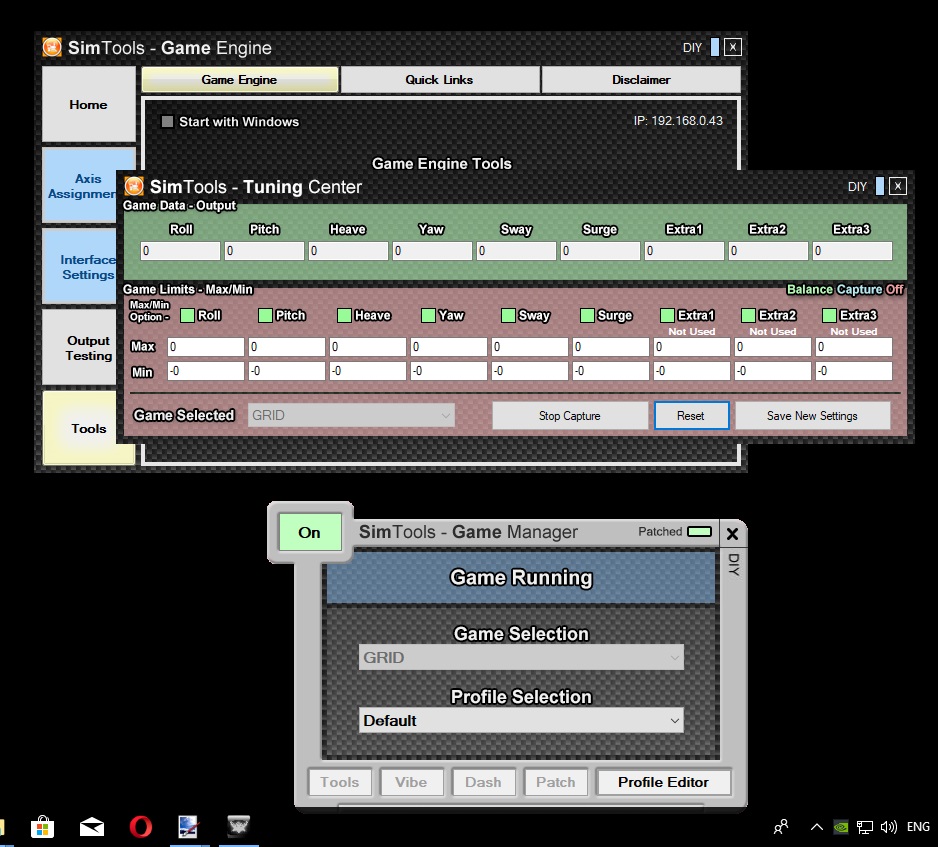Toggle the Extra1 Max/Min option checkbox
Screen dimensions: 938x847
(667, 315)
